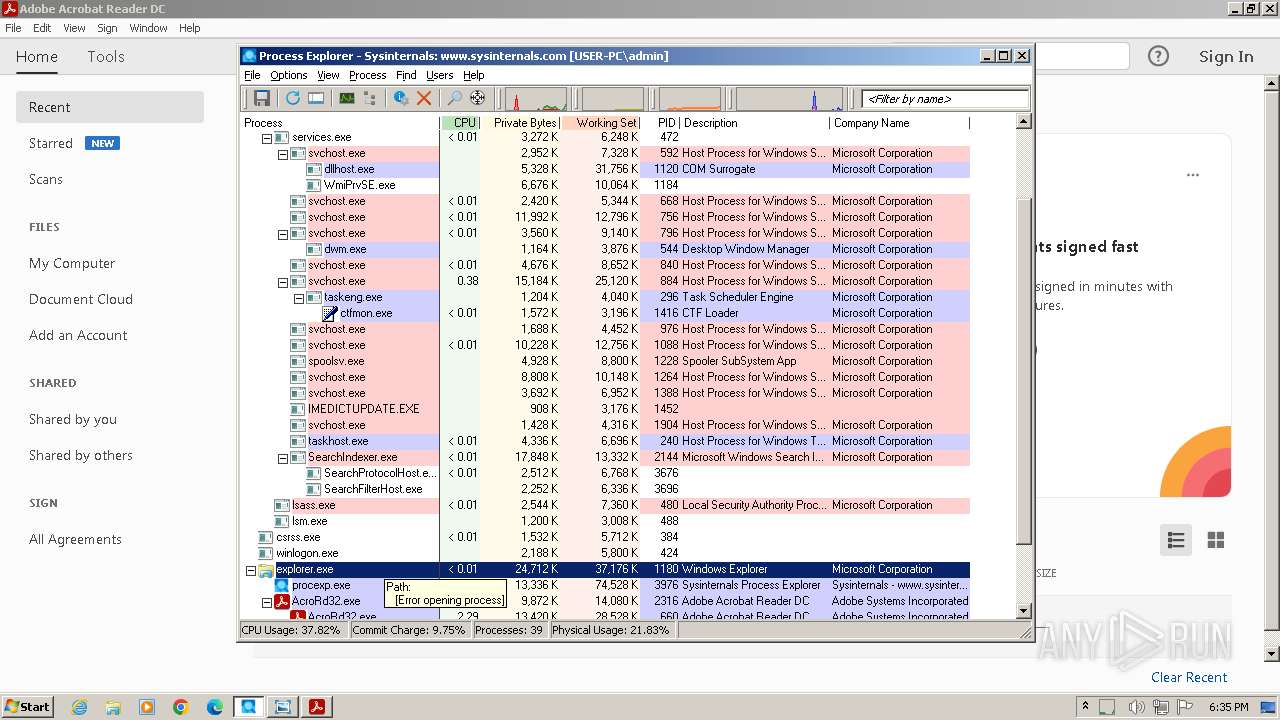Select the IMEDICTUPDATE.EXE process row
Image resolution: width=1280 pixels, height=720 pixels.
tap(606, 409)
